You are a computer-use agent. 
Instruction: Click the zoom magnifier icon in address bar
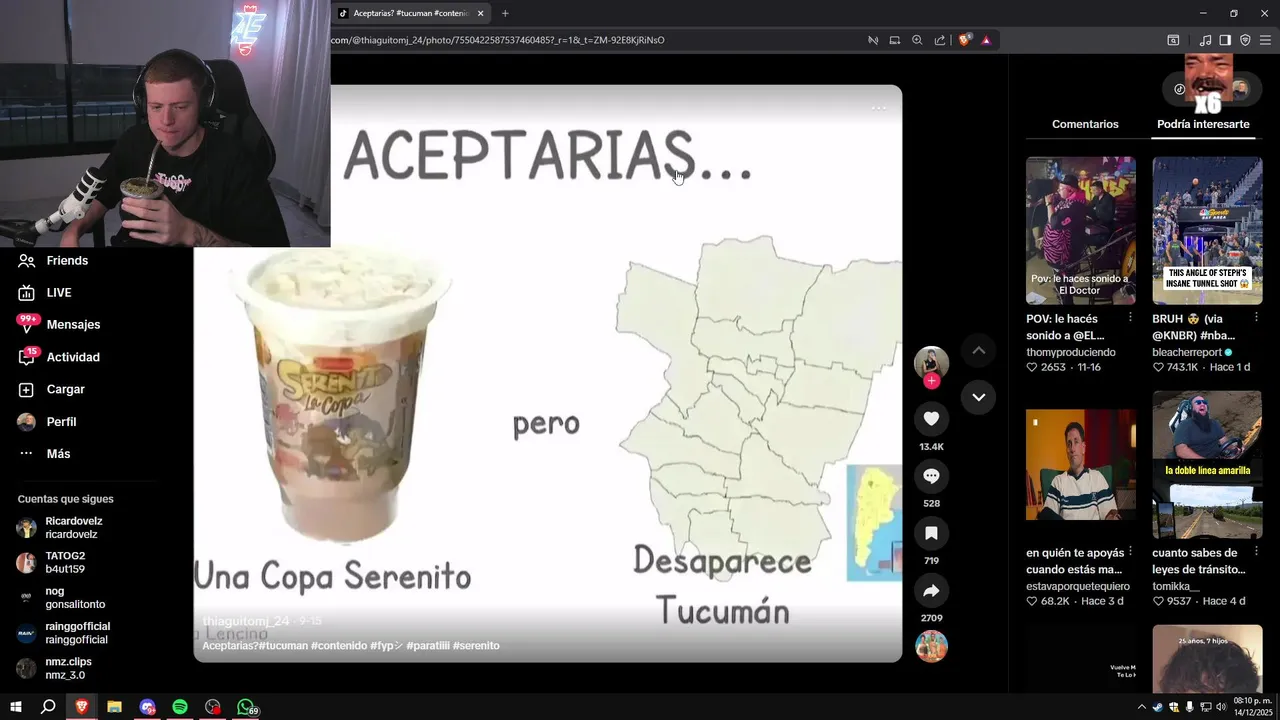917,40
